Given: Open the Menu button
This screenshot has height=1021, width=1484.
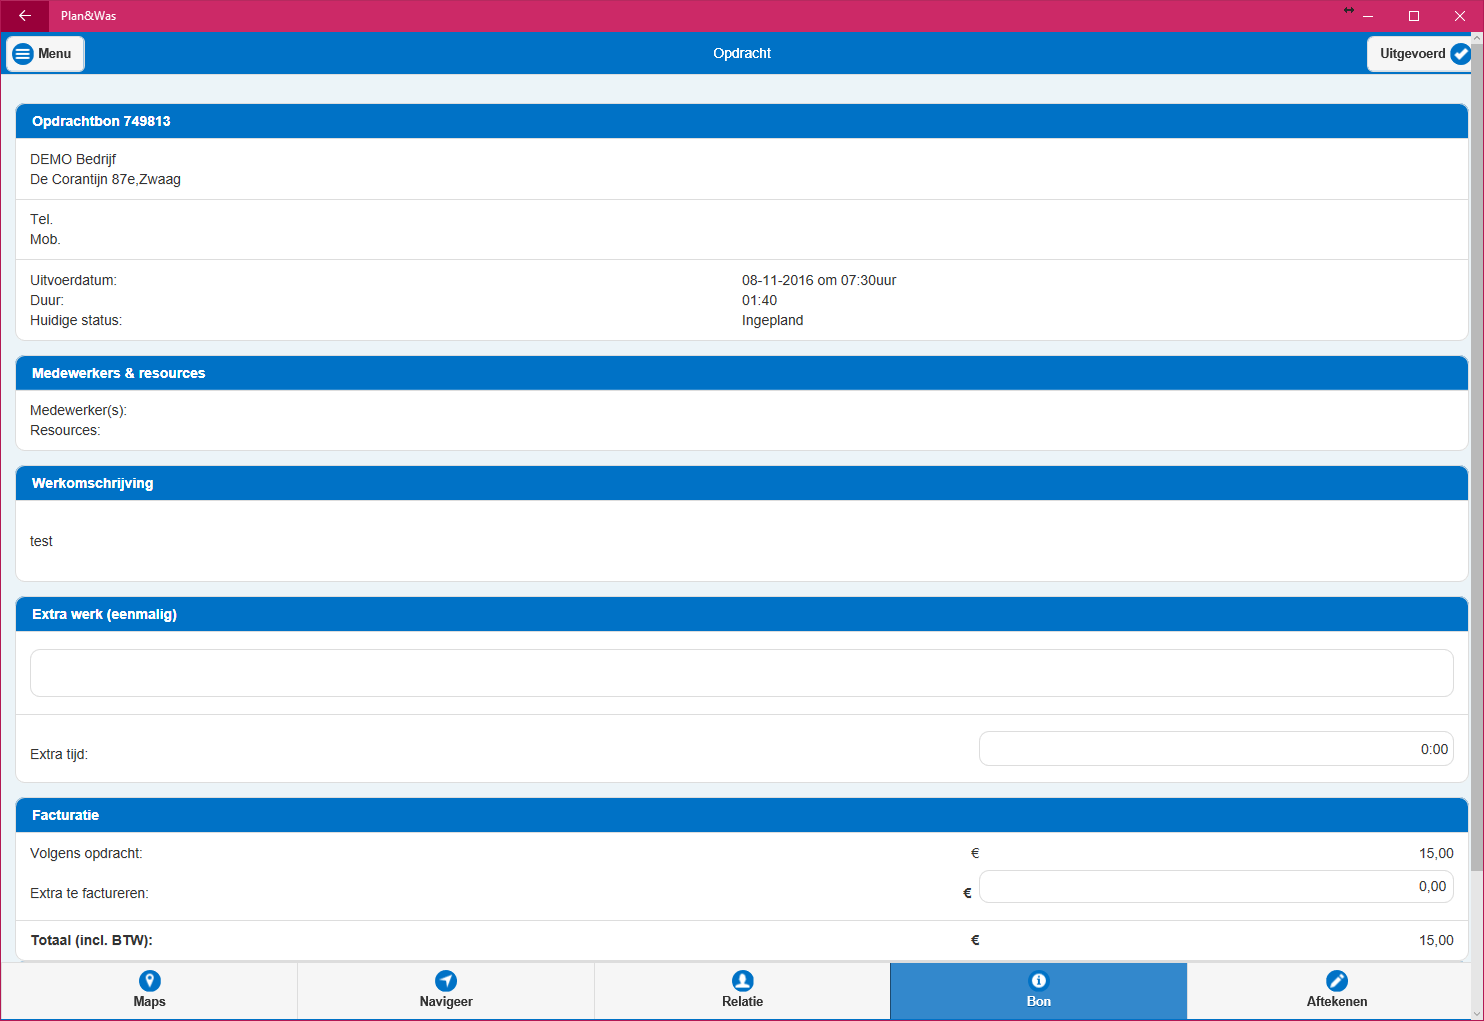Looking at the screenshot, I should tap(45, 54).
